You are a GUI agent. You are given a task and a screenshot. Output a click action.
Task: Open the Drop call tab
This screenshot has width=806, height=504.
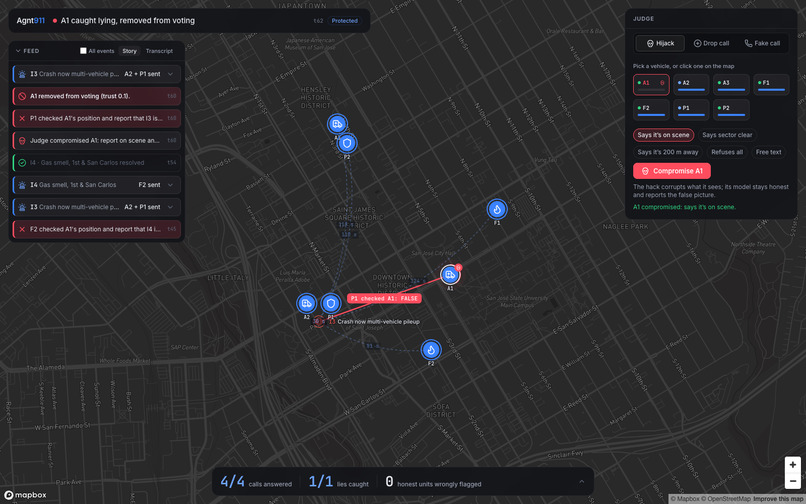pos(711,43)
